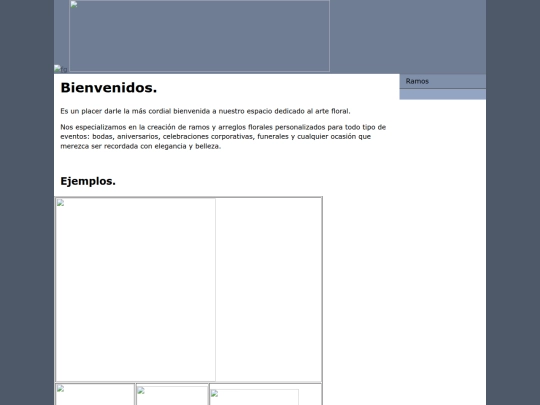
Task: Click the paragraph starting 'Nos especializamos'
Action: point(223,137)
